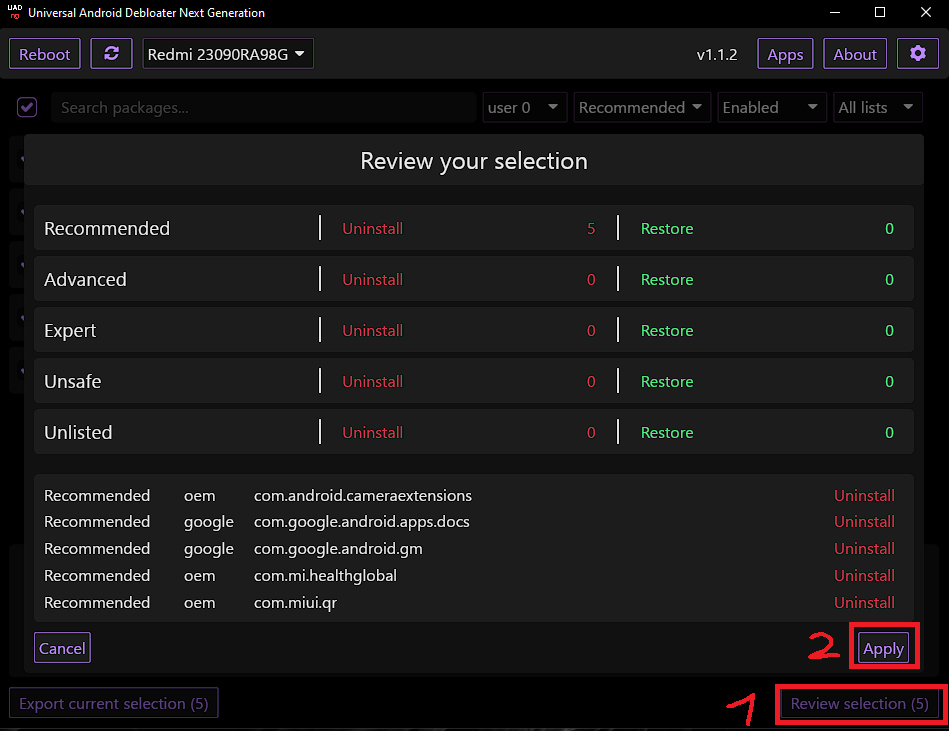
Task: Click the Reboot button
Action: 45,54
